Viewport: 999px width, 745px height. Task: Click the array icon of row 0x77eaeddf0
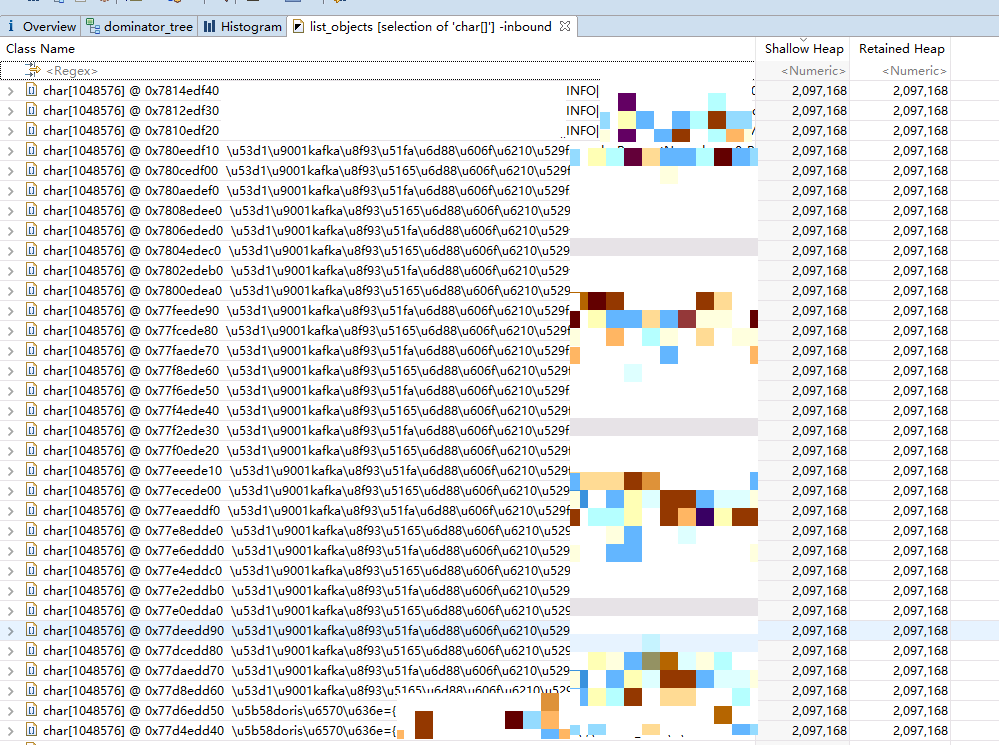31,510
